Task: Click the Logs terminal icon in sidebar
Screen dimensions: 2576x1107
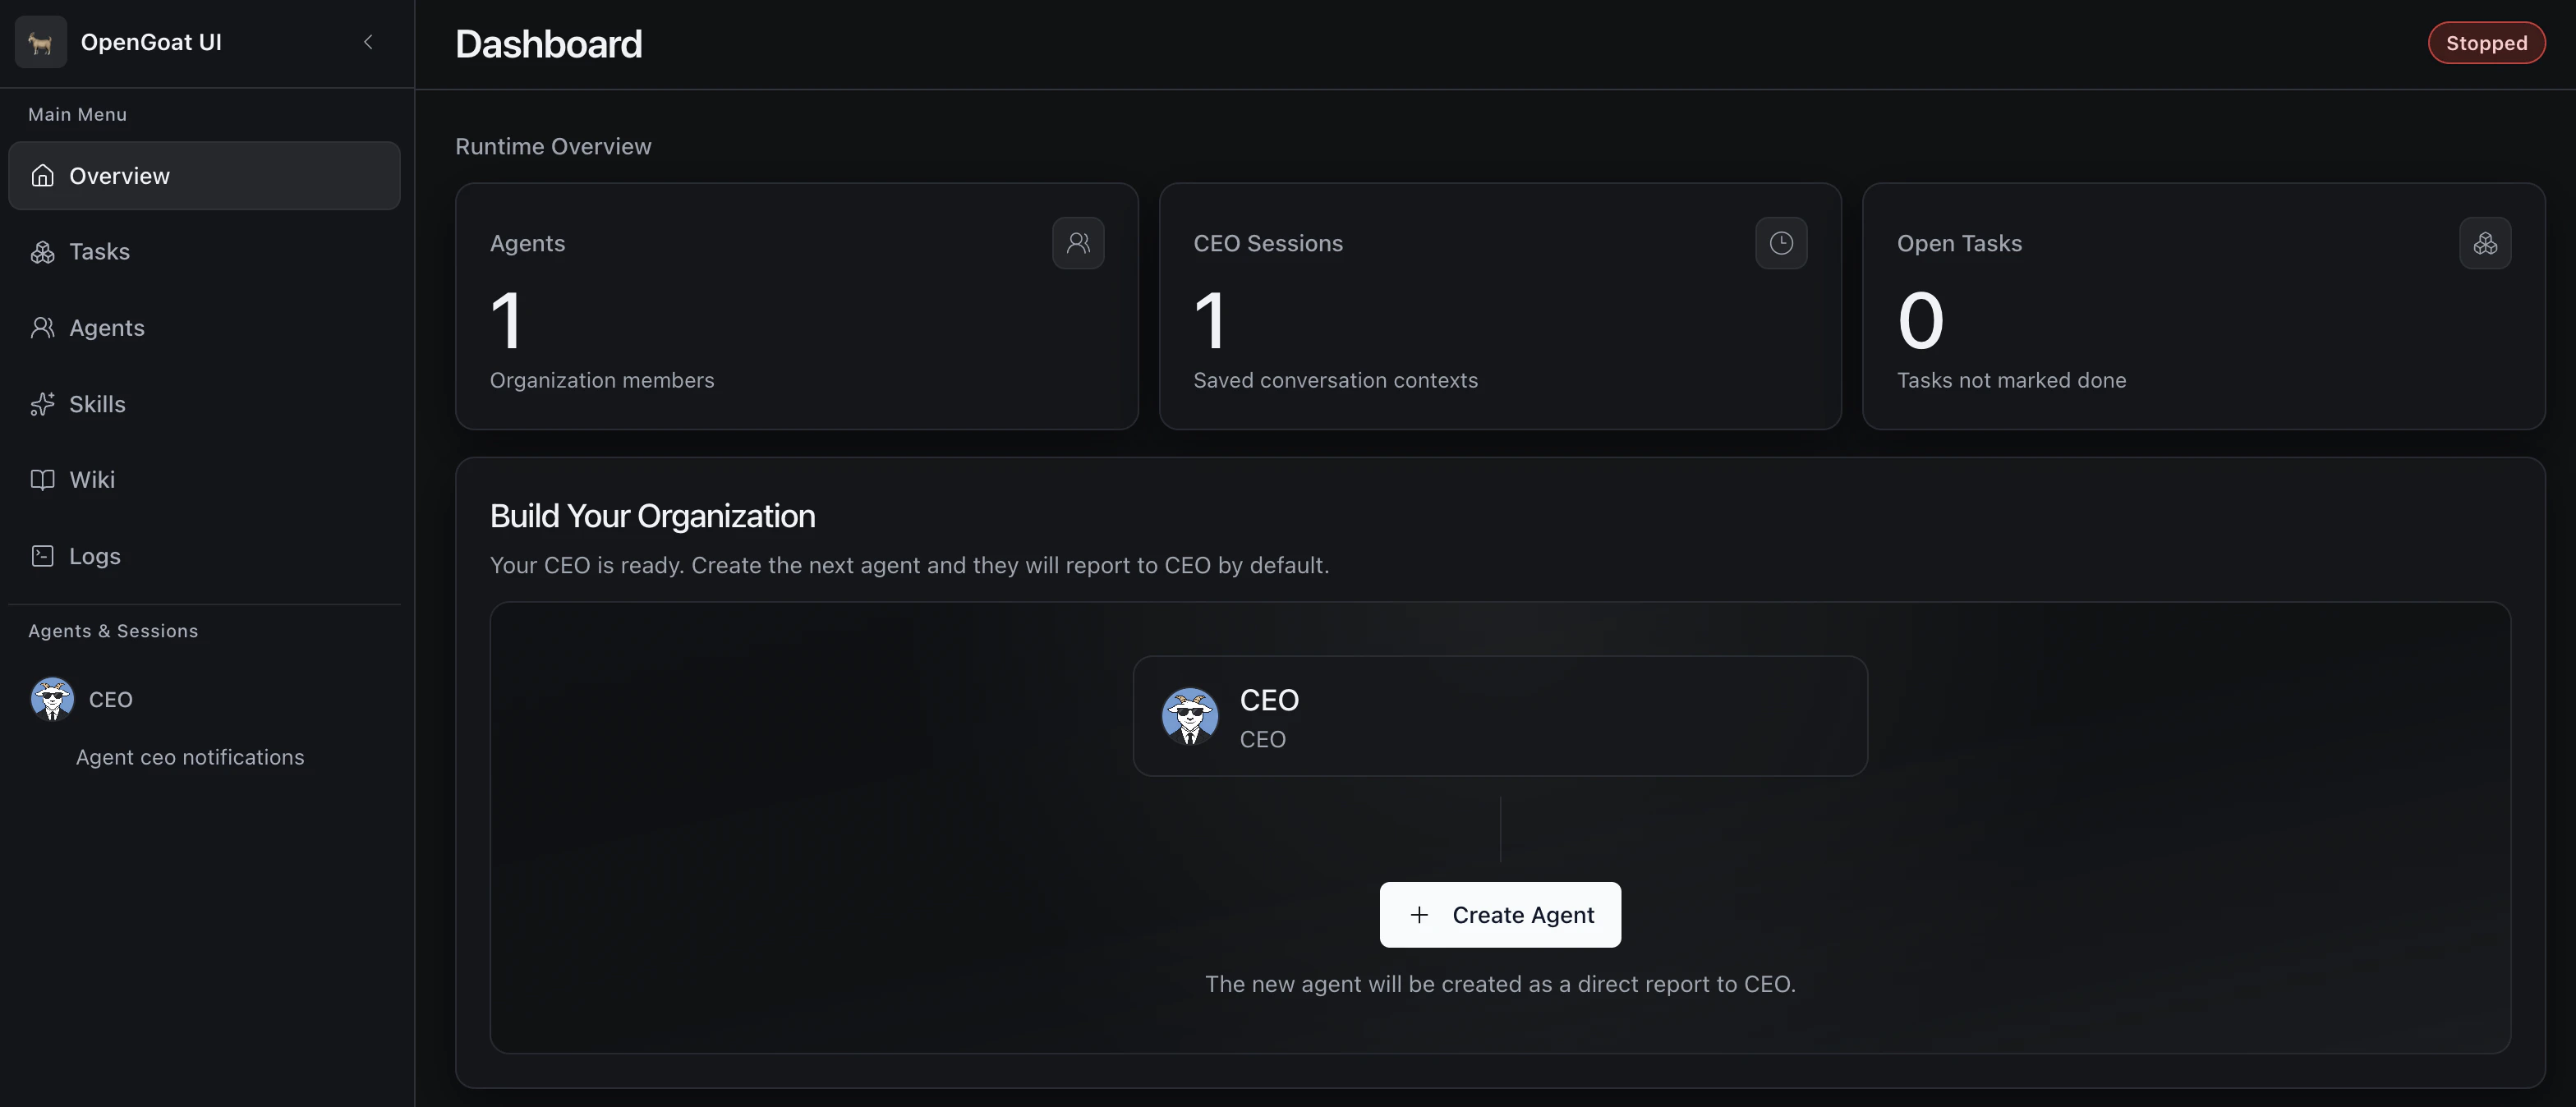Action: tap(42, 556)
